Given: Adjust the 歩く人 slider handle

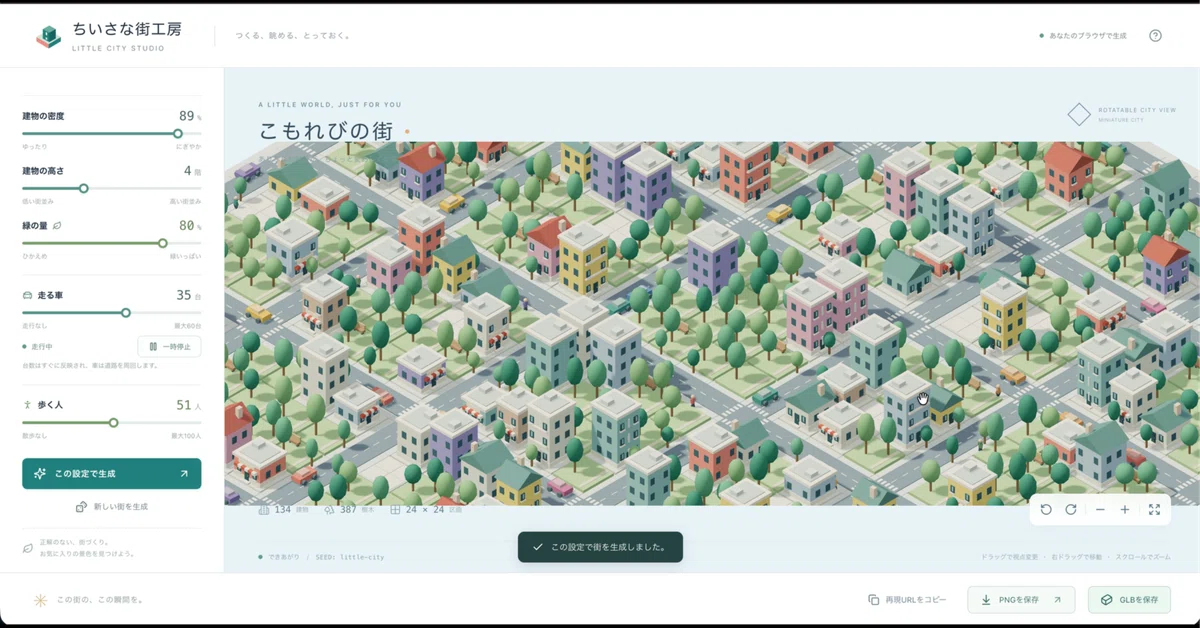Looking at the screenshot, I should [114, 422].
